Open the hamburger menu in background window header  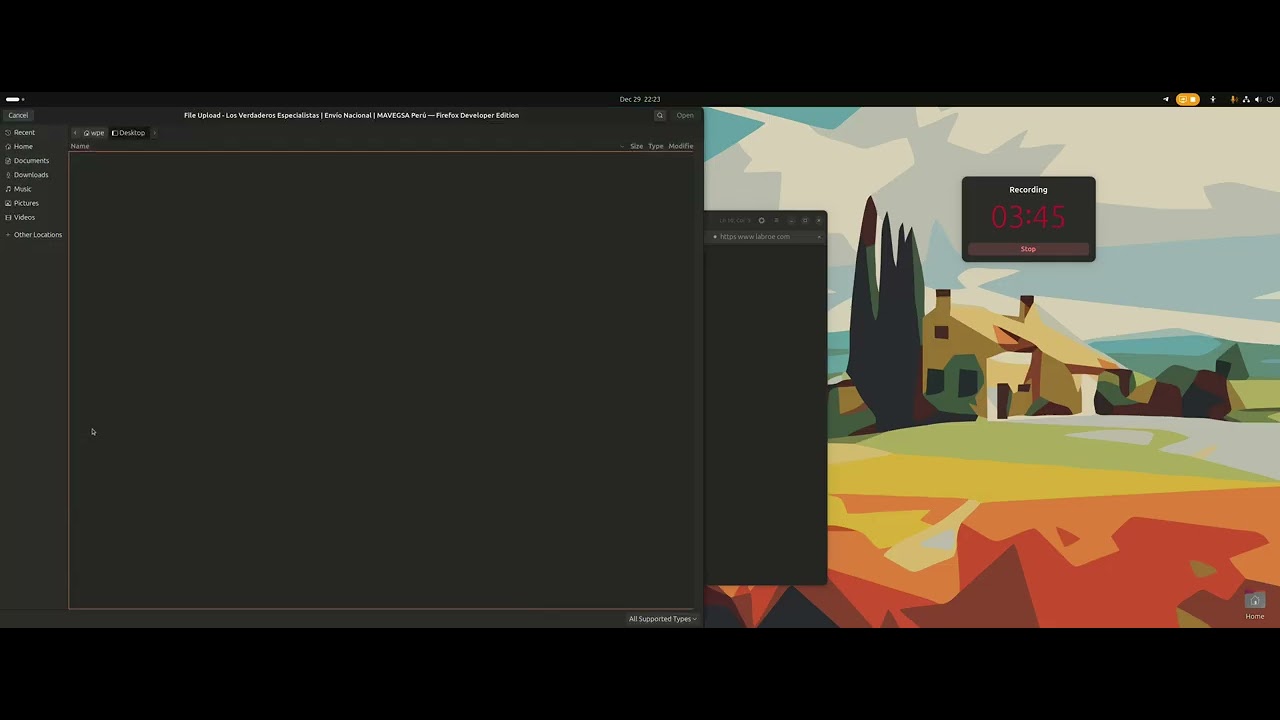click(776, 220)
